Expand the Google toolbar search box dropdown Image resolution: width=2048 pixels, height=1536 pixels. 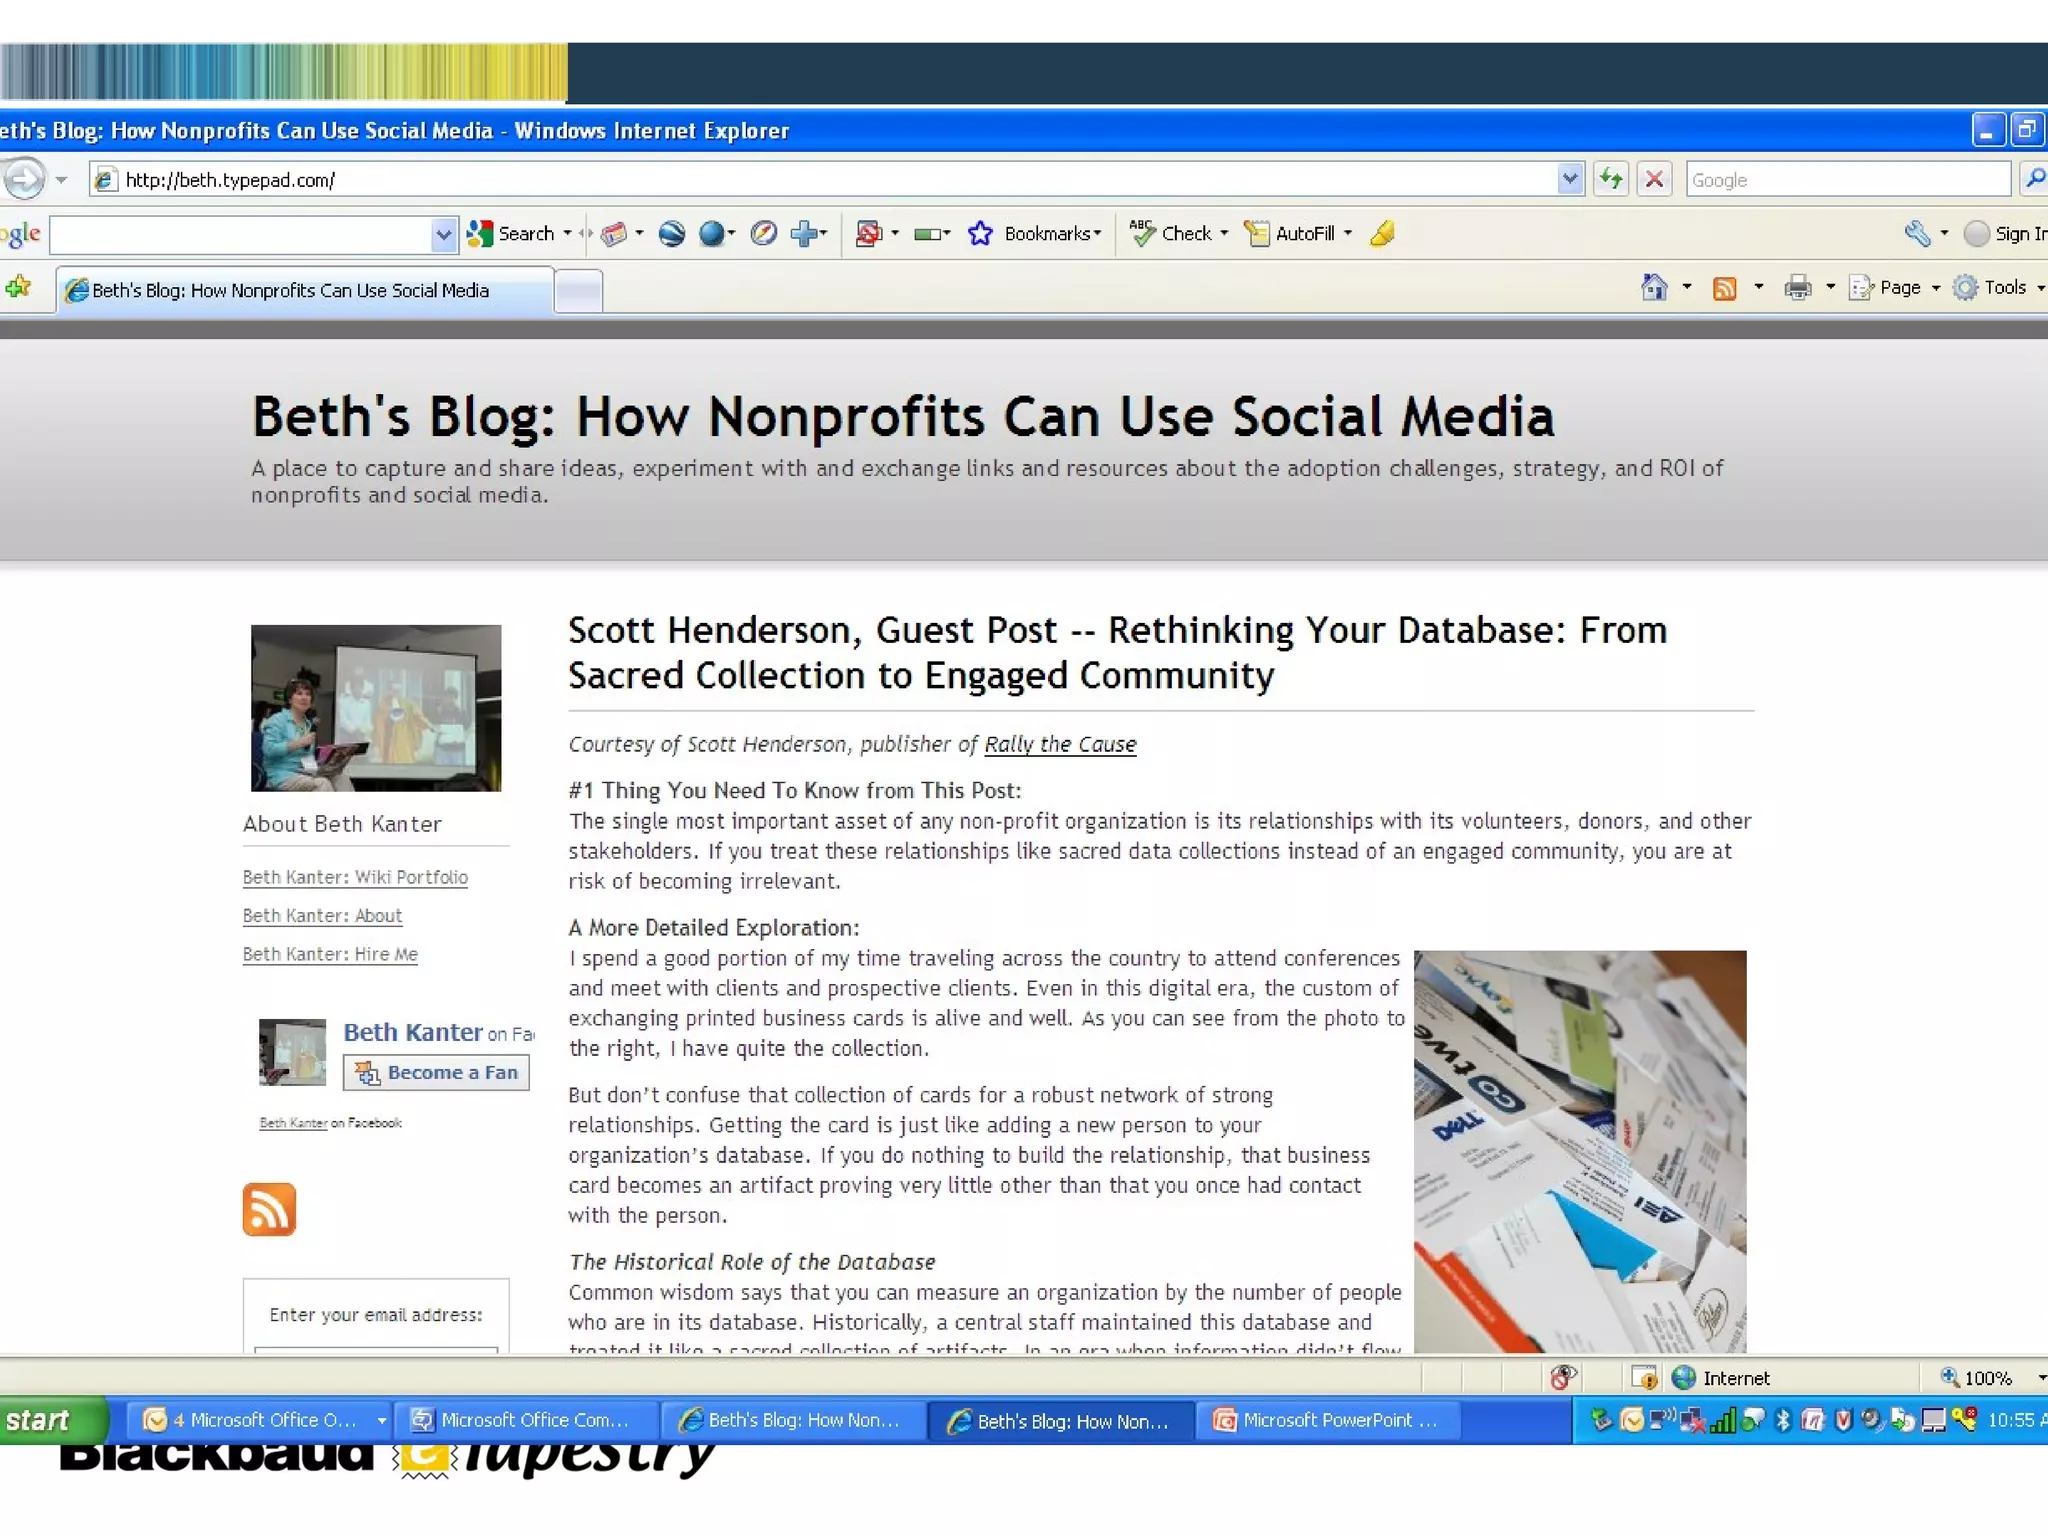[443, 235]
